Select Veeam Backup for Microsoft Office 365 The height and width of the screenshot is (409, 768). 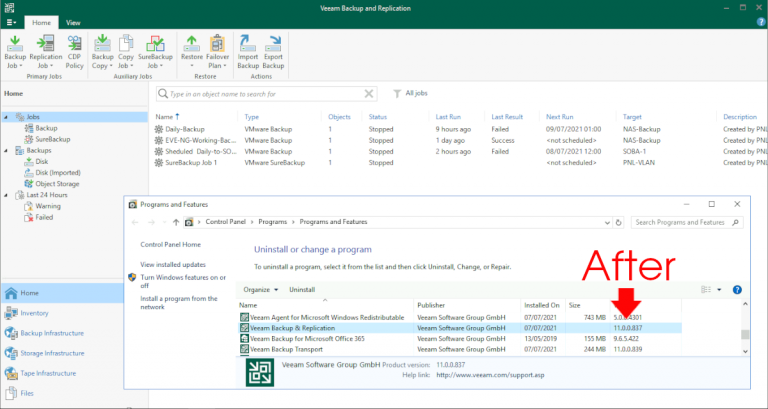pos(460,338)
